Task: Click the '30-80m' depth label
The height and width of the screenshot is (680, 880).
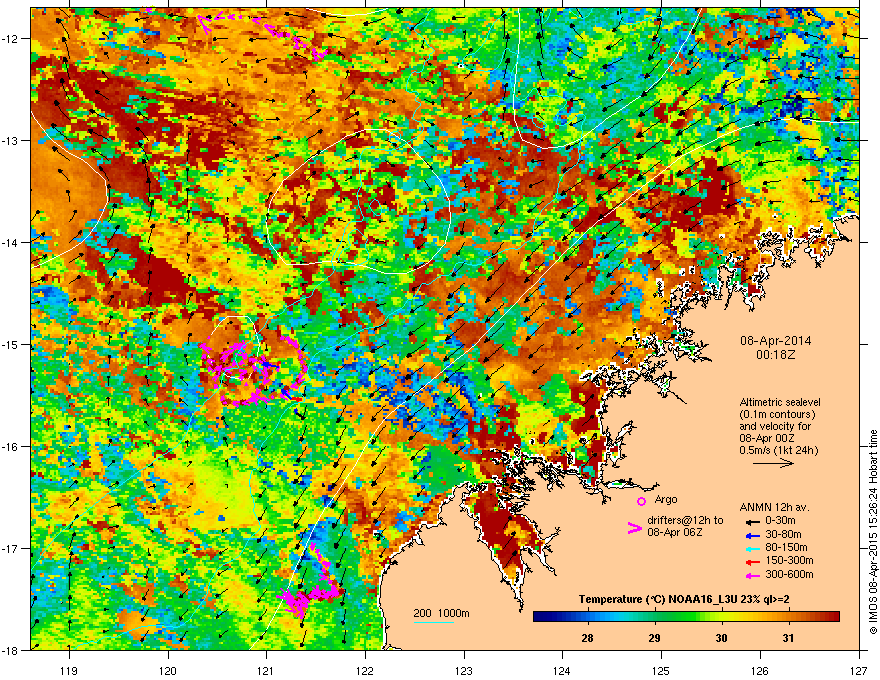Action: point(783,535)
